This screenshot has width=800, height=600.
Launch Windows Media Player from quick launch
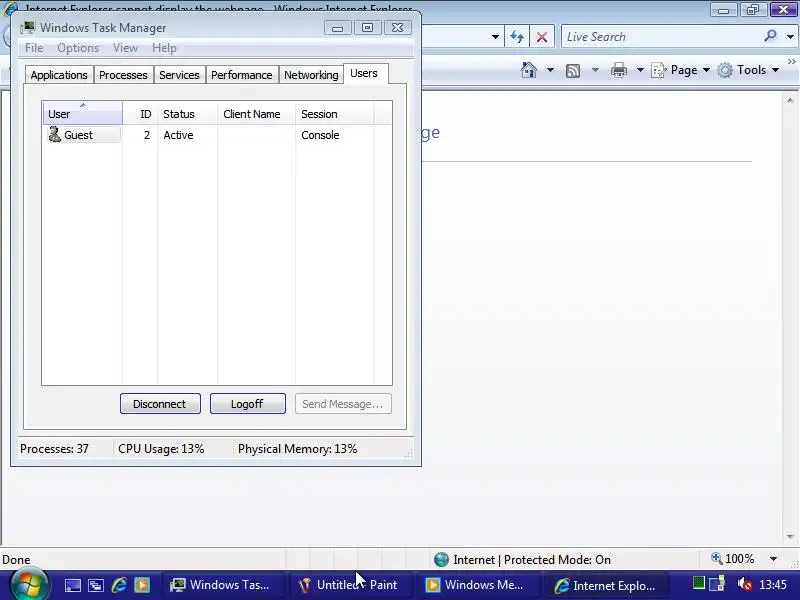142,585
